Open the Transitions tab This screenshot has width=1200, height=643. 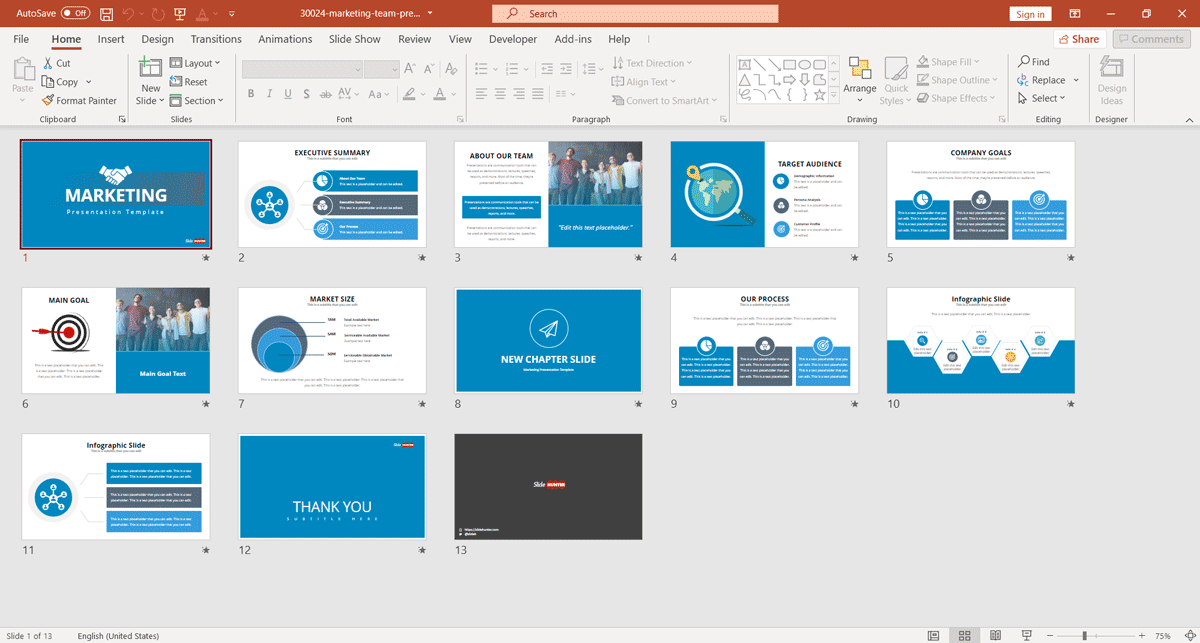pos(216,39)
